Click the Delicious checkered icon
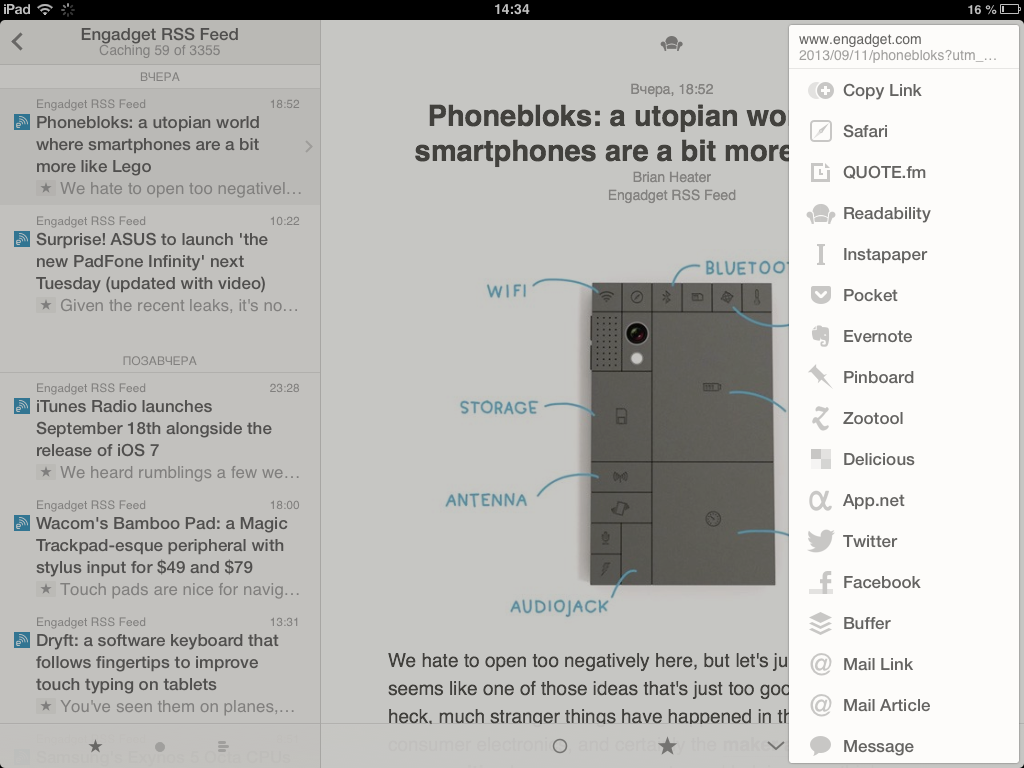1024x768 pixels. 820,459
